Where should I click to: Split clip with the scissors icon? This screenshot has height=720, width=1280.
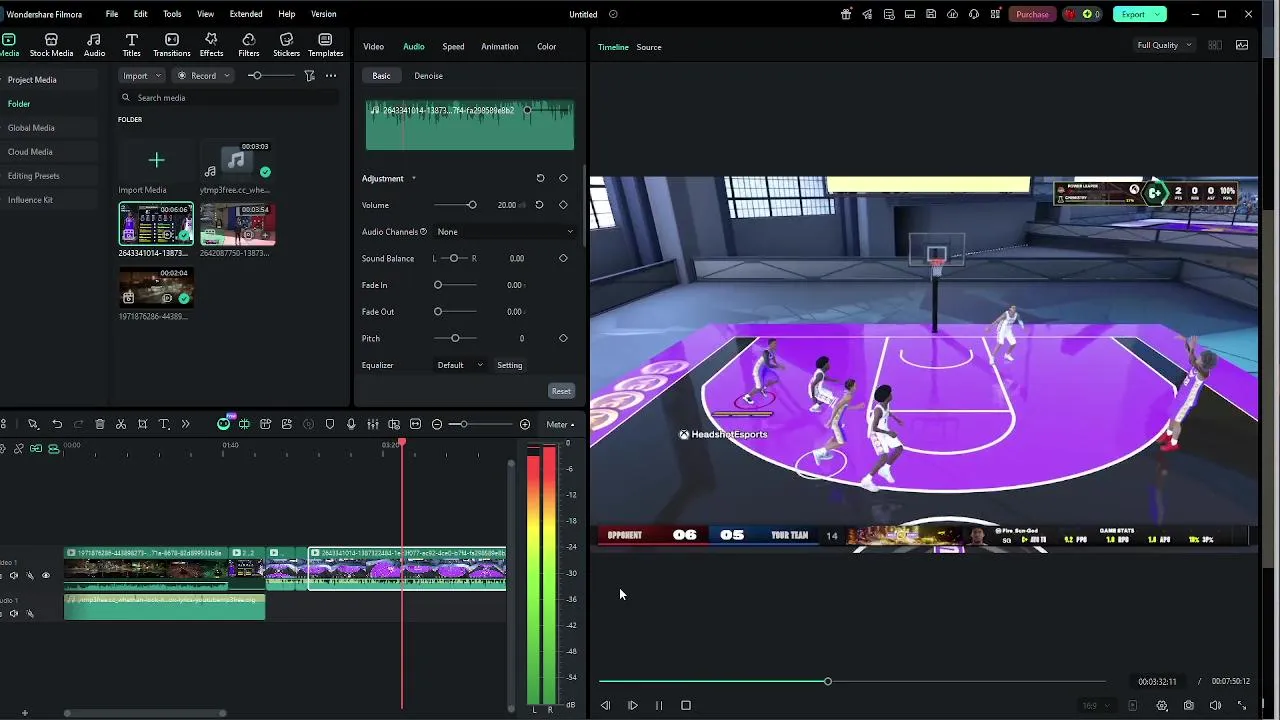[121, 424]
